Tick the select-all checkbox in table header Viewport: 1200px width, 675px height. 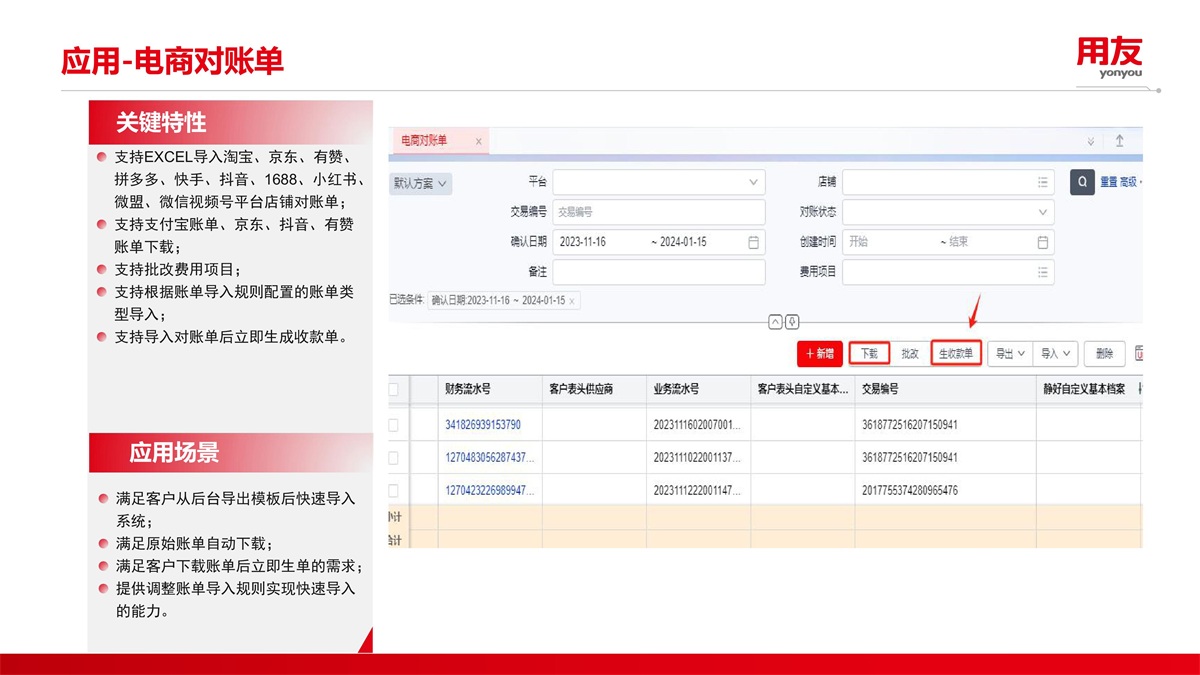point(392,390)
